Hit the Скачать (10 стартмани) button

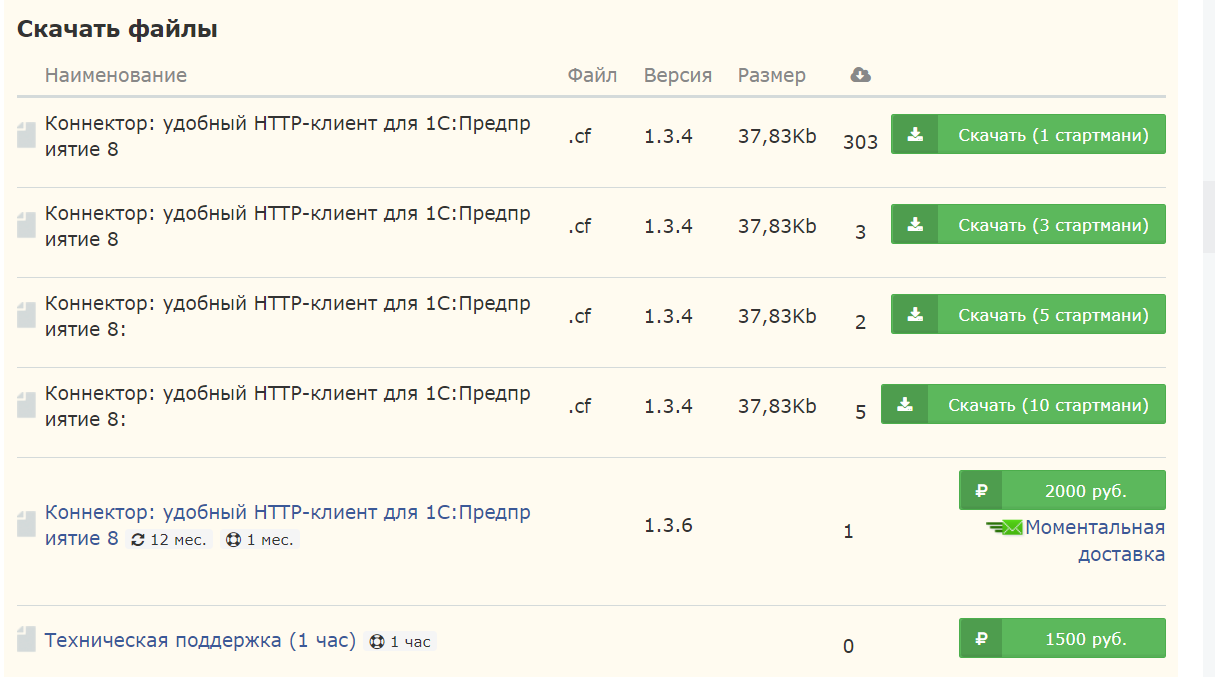click(x=1023, y=405)
